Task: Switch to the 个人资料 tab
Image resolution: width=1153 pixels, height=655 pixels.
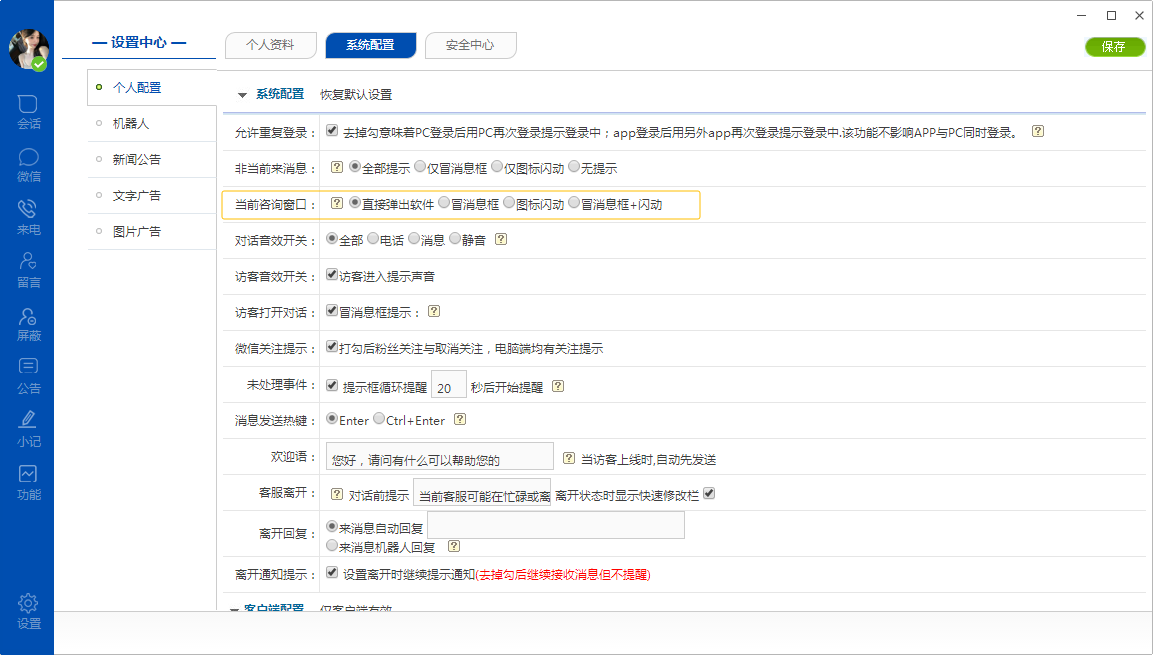Action: click(x=270, y=45)
